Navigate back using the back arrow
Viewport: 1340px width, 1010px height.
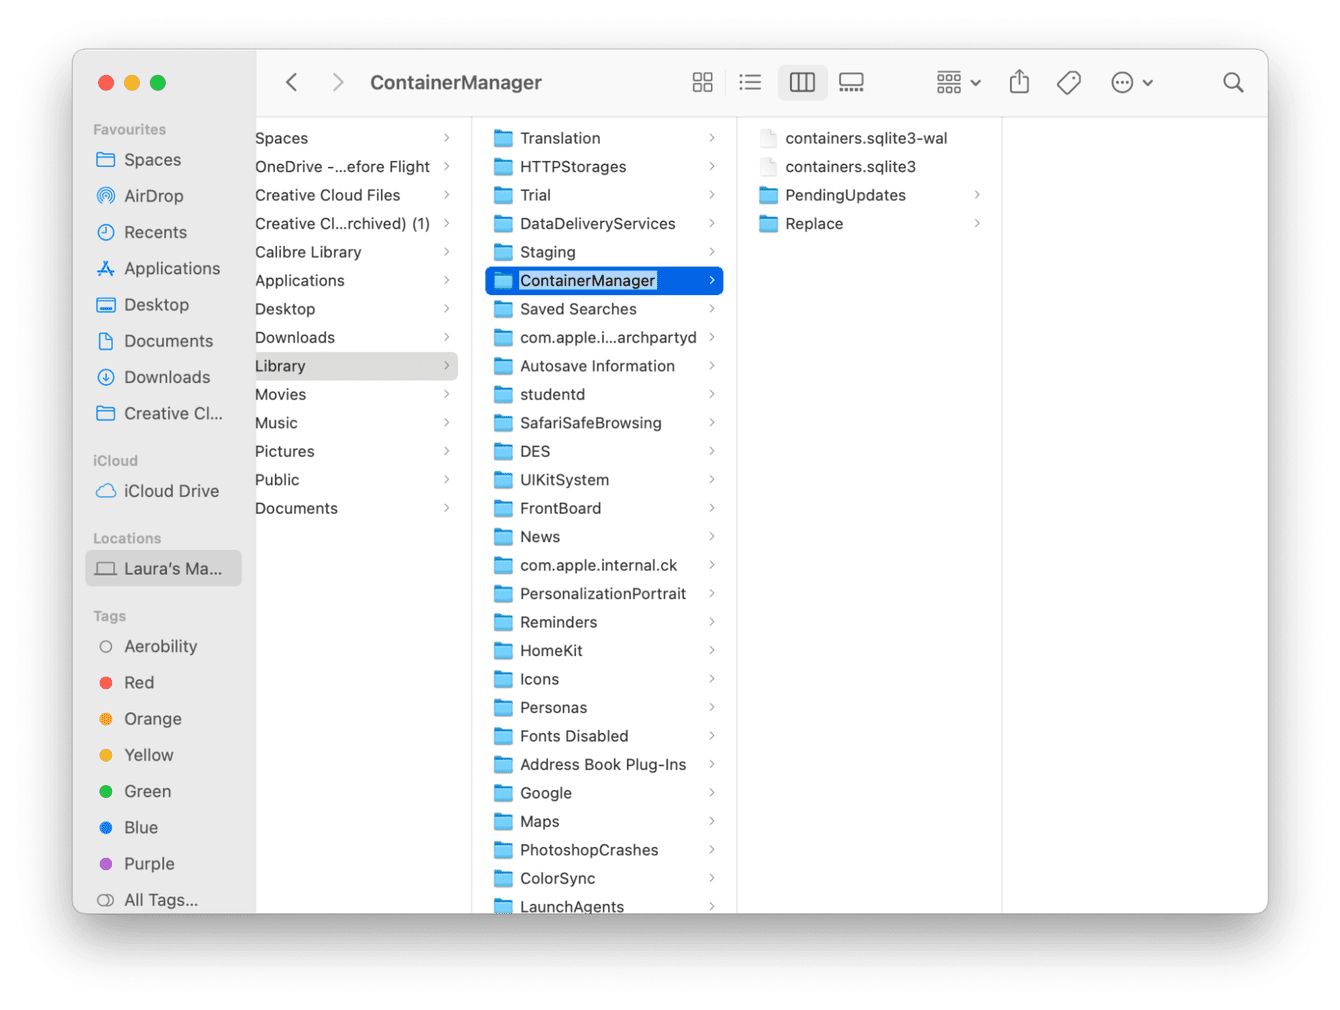point(291,82)
